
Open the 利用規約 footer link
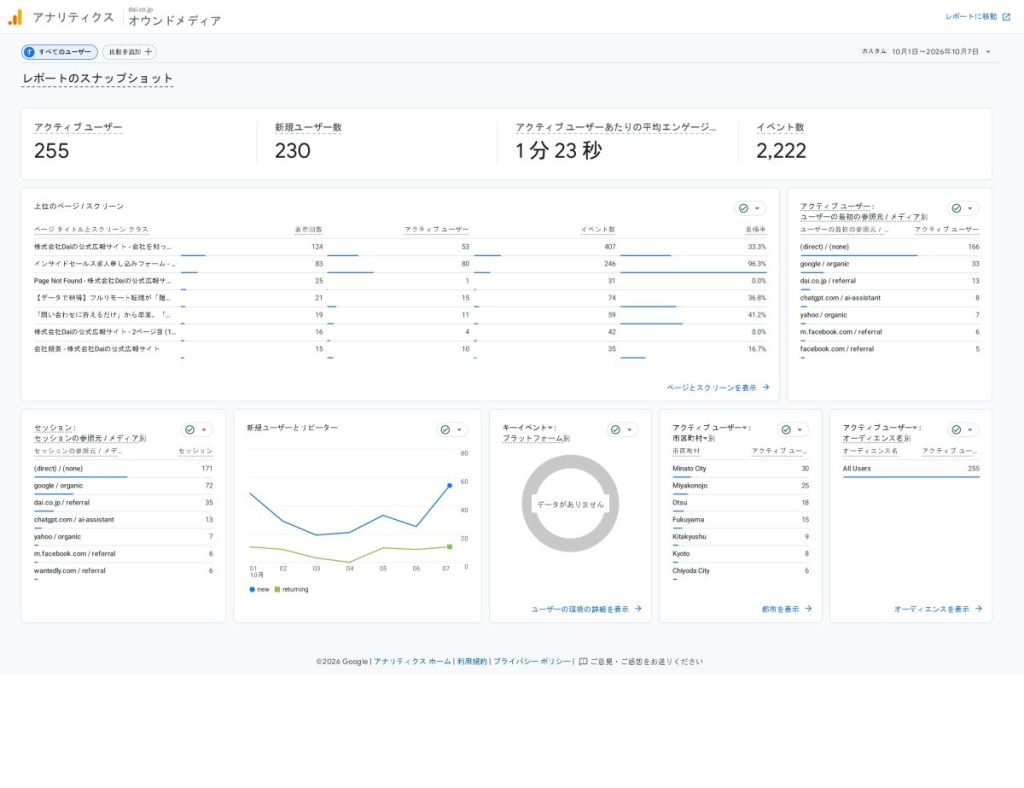coord(472,661)
